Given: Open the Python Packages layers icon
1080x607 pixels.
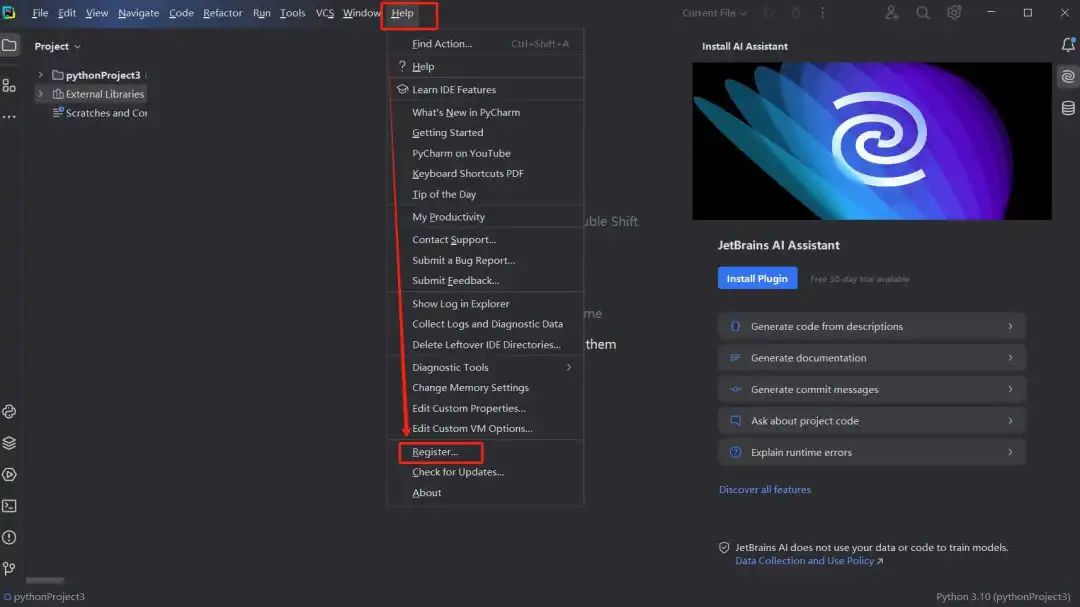Looking at the screenshot, I should [x=9, y=443].
